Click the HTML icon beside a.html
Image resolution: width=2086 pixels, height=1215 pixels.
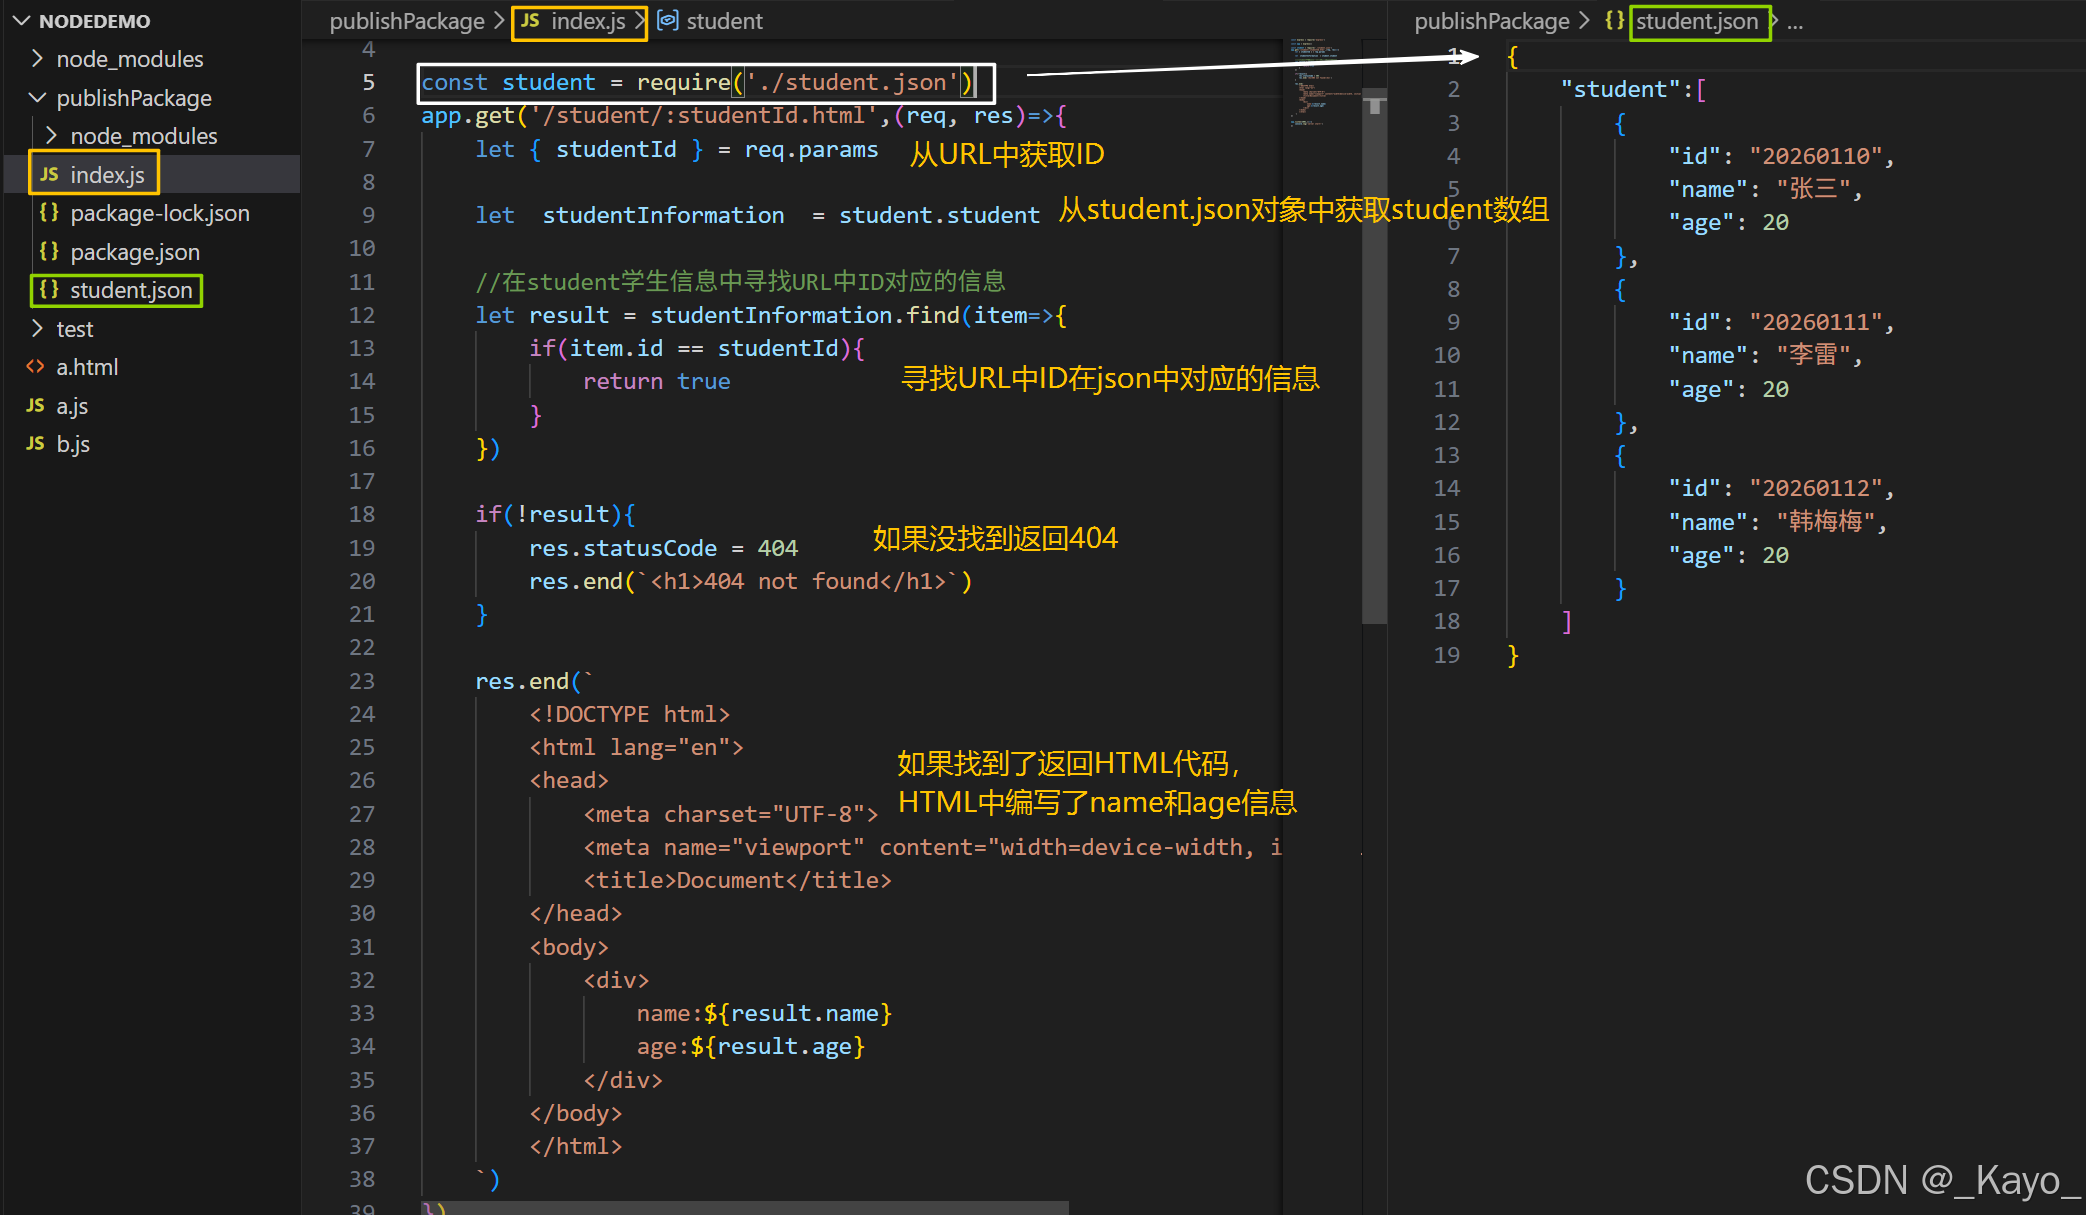point(35,367)
